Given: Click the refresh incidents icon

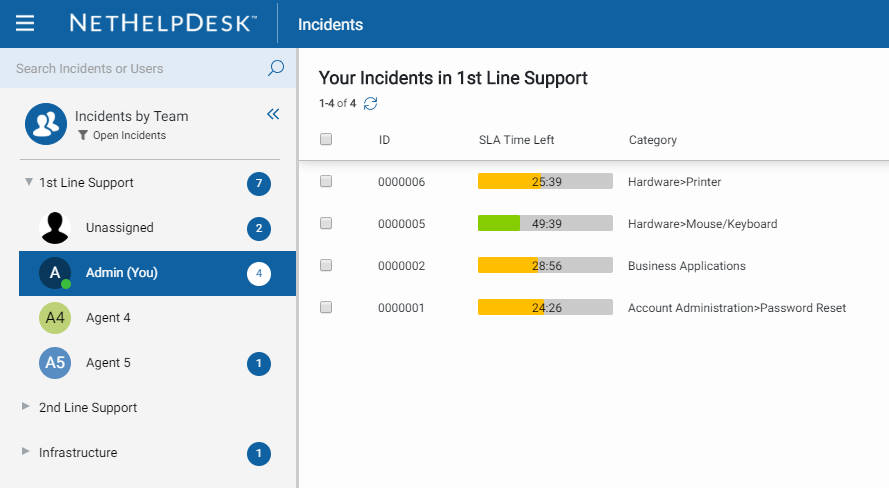Looking at the screenshot, I should (x=371, y=103).
